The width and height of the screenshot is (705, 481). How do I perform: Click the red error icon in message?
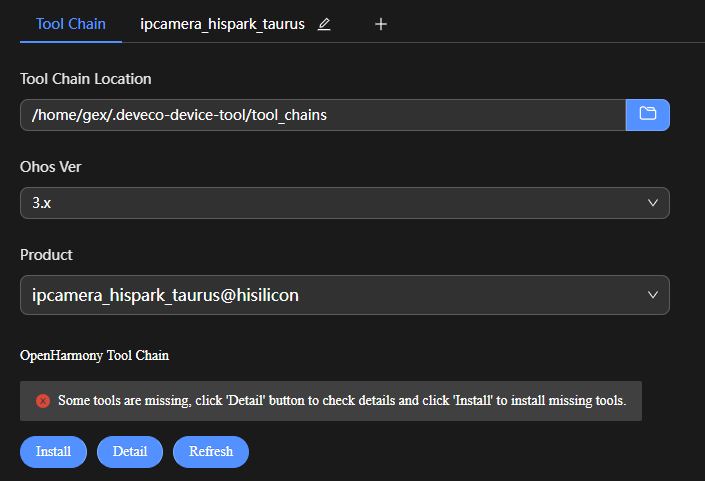tap(43, 401)
